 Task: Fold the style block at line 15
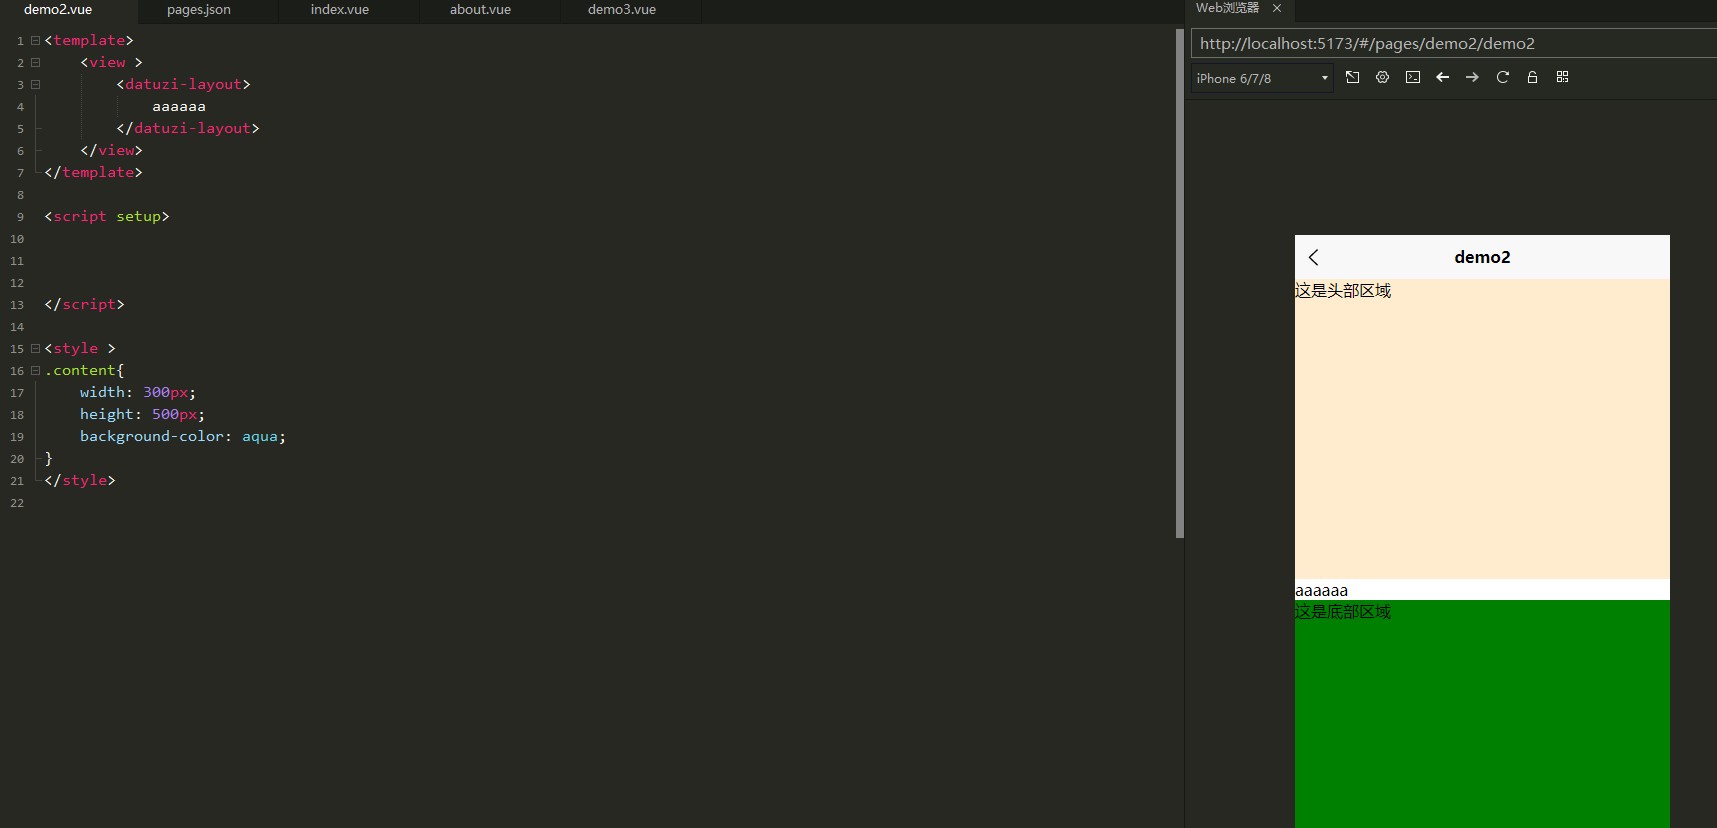coord(35,349)
